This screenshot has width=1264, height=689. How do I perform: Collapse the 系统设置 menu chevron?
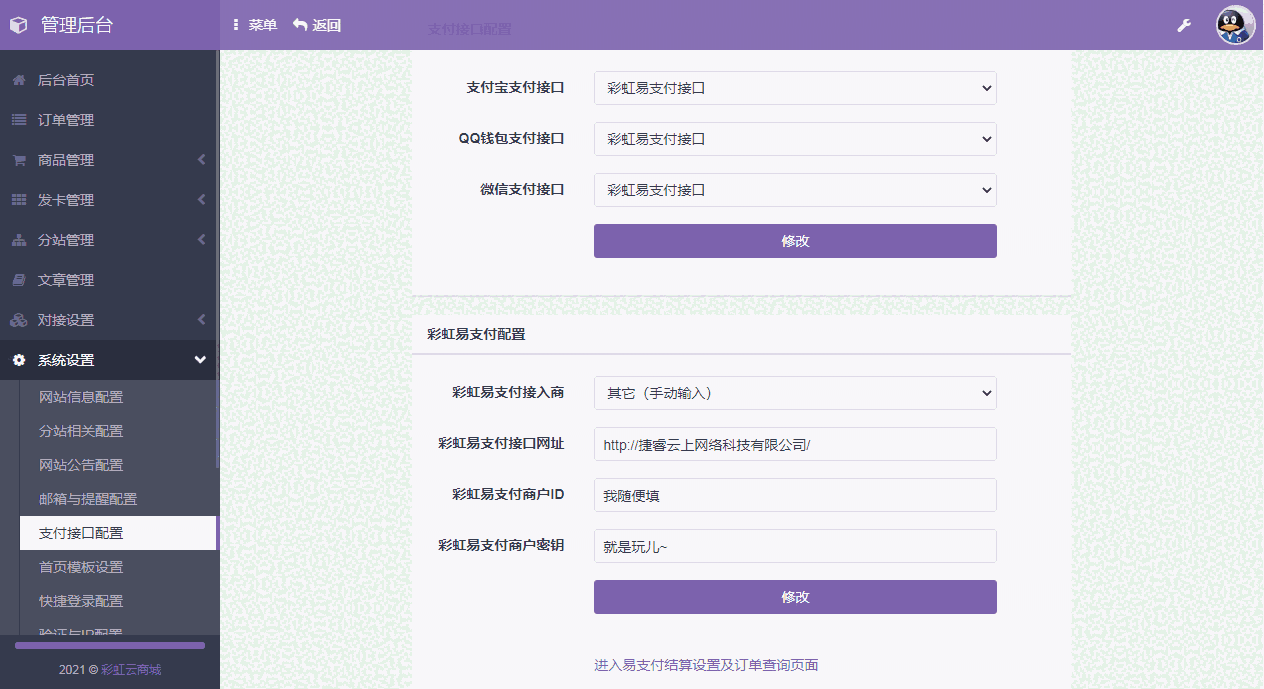coord(200,360)
